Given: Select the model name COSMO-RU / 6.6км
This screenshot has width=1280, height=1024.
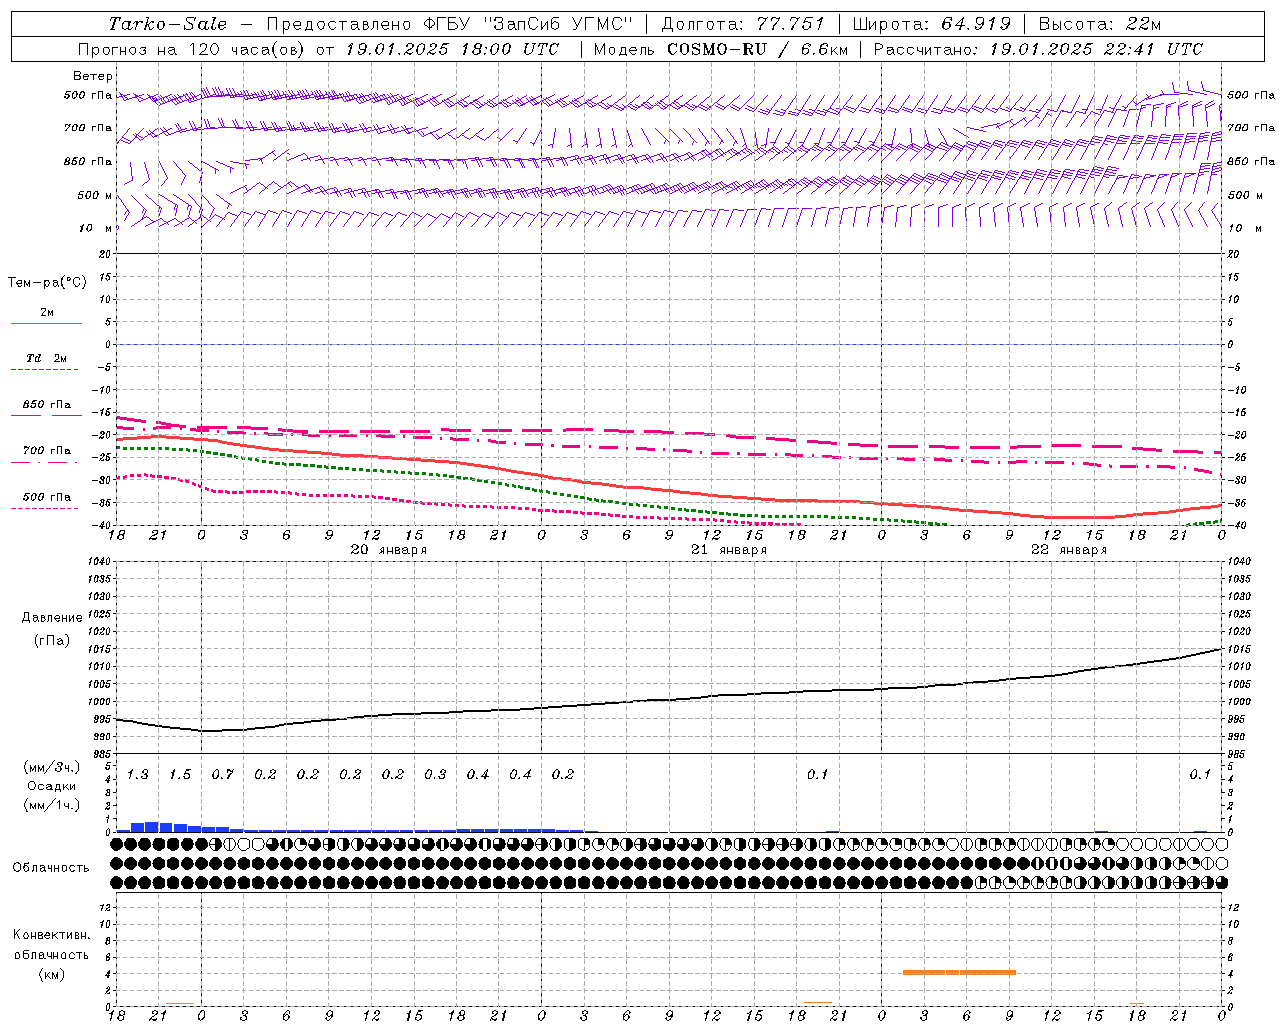Looking at the screenshot, I should point(757,49).
